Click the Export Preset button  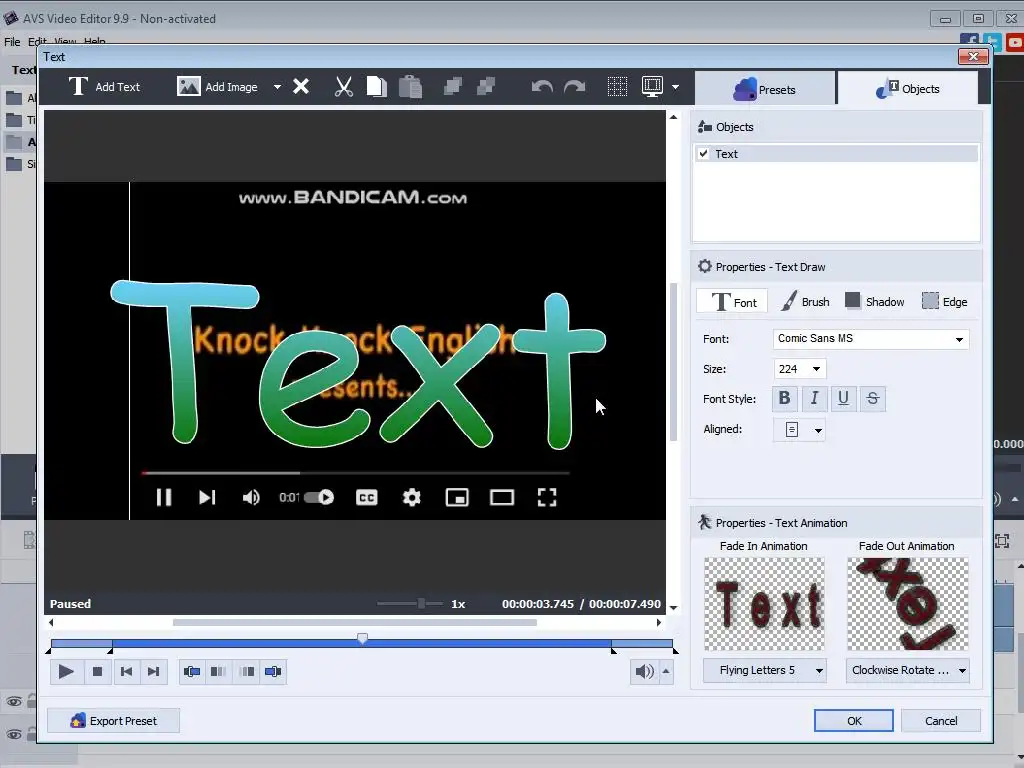coord(114,721)
